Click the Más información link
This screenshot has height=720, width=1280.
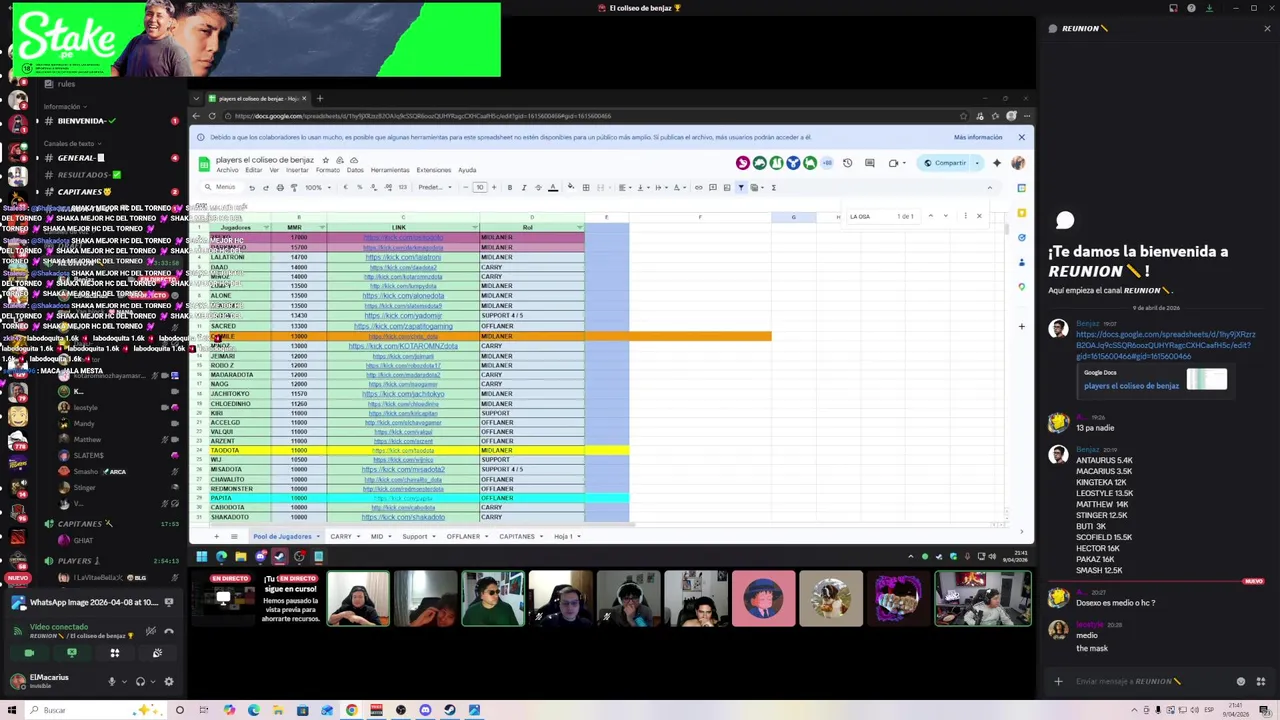pos(978,137)
